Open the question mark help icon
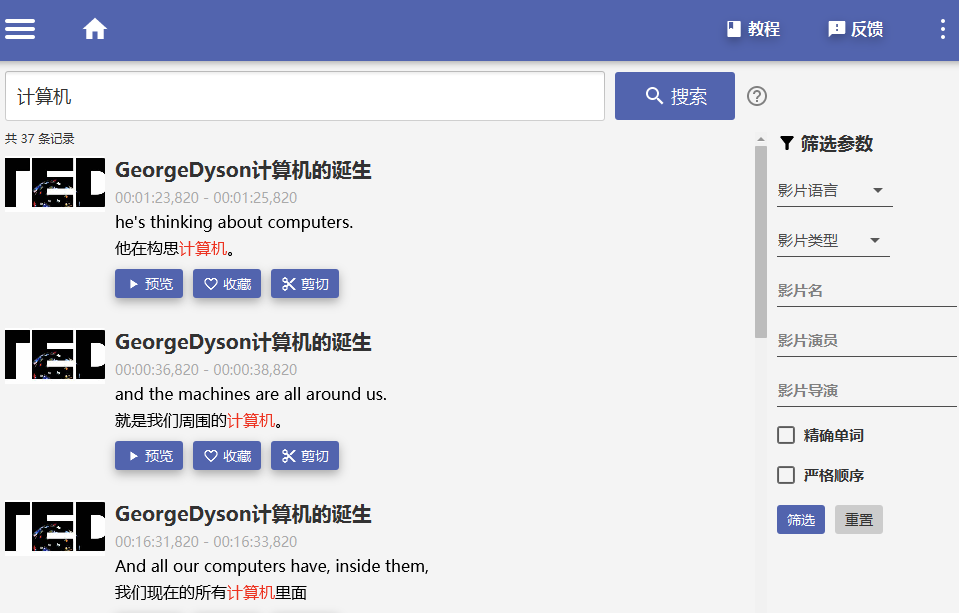The width and height of the screenshot is (959, 613). 757,96
